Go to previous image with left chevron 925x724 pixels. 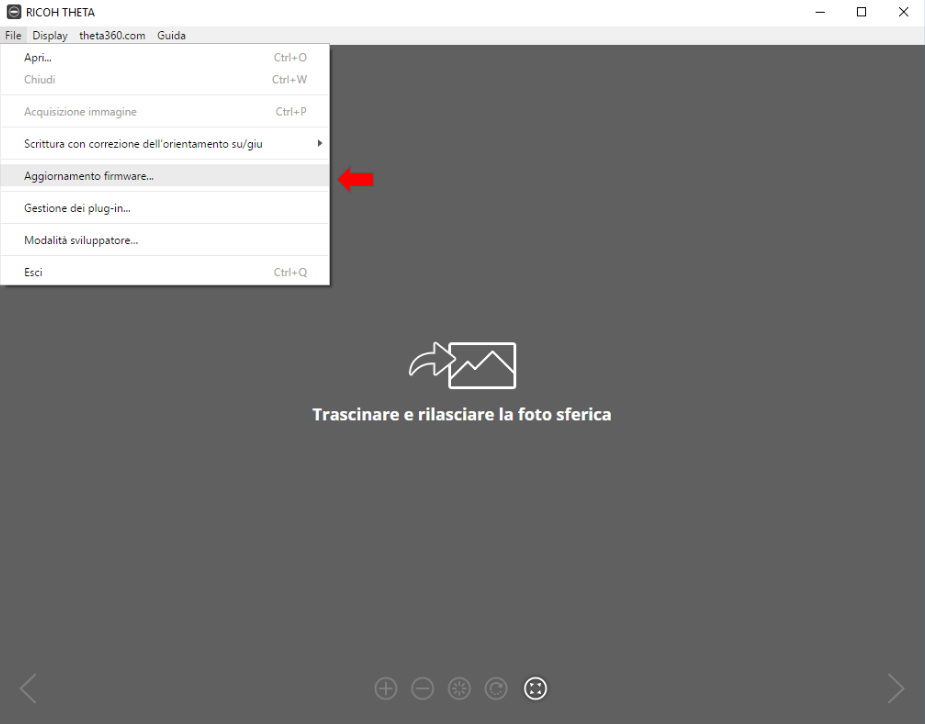tap(28, 688)
